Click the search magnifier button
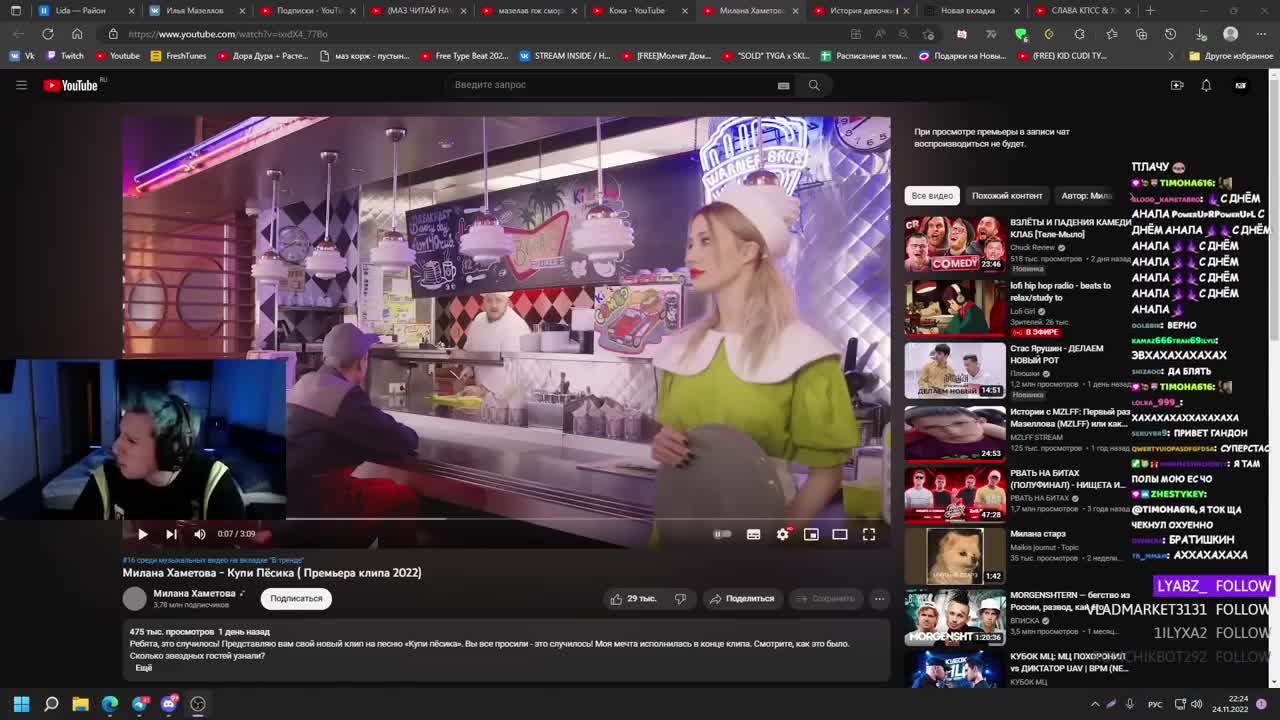 pyautogui.click(x=814, y=85)
